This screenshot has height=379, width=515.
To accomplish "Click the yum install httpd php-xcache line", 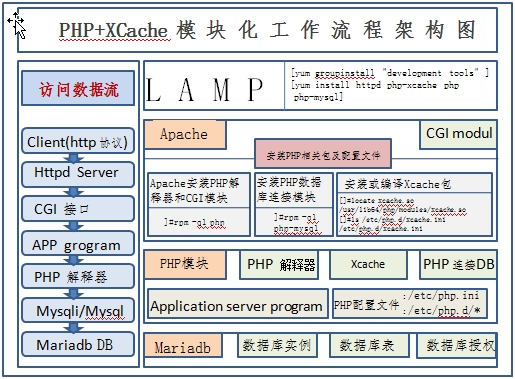I will pos(375,85).
